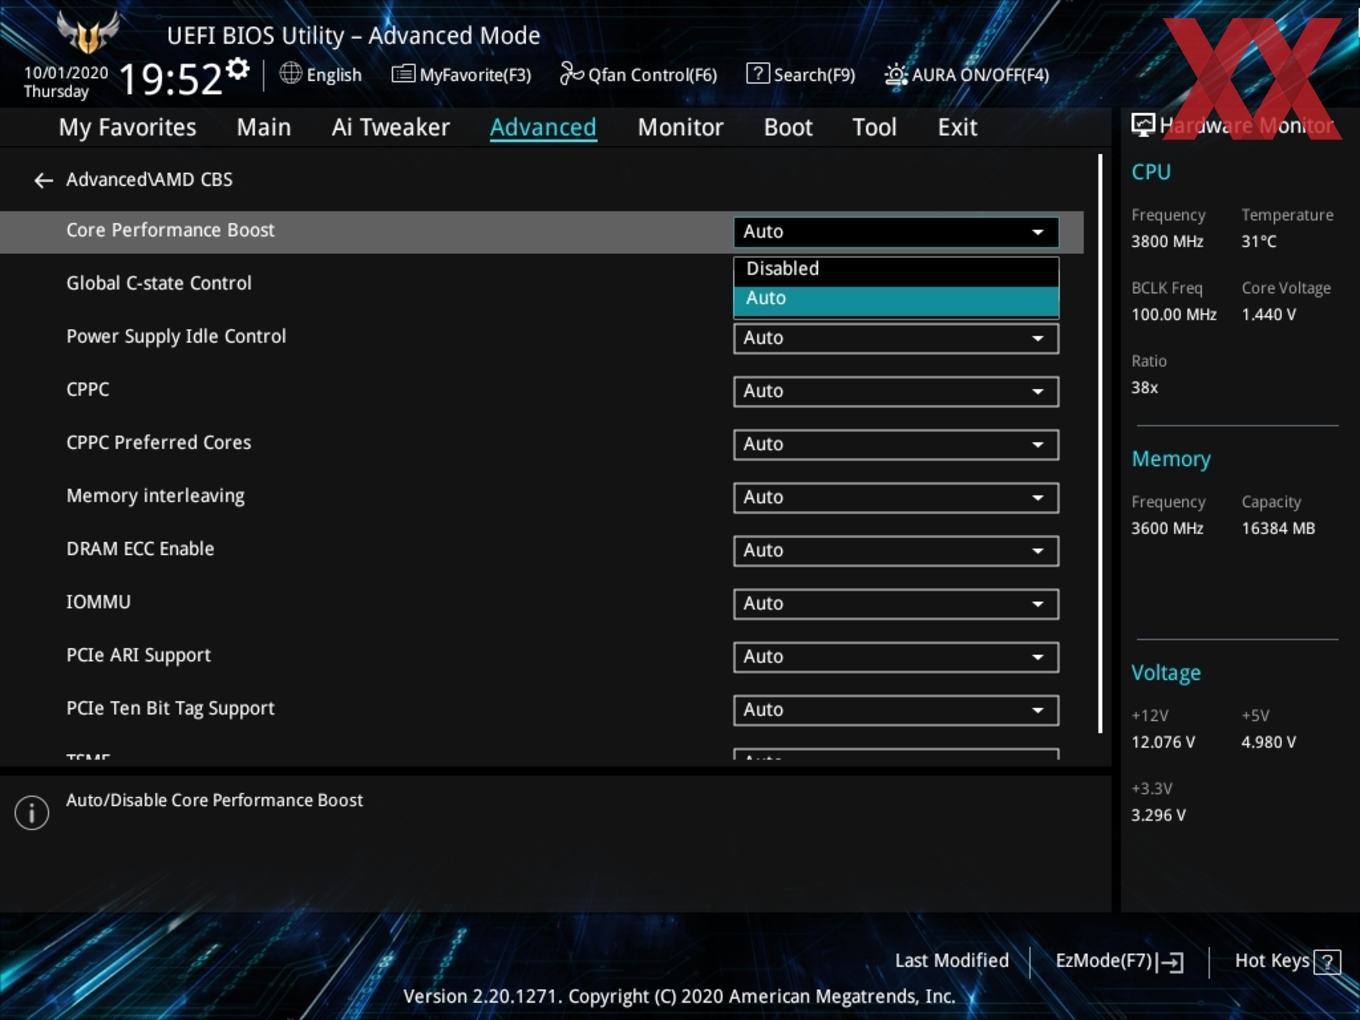Collapse the Core Performance Boost dropdown
Image resolution: width=1360 pixels, height=1020 pixels.
896,231
